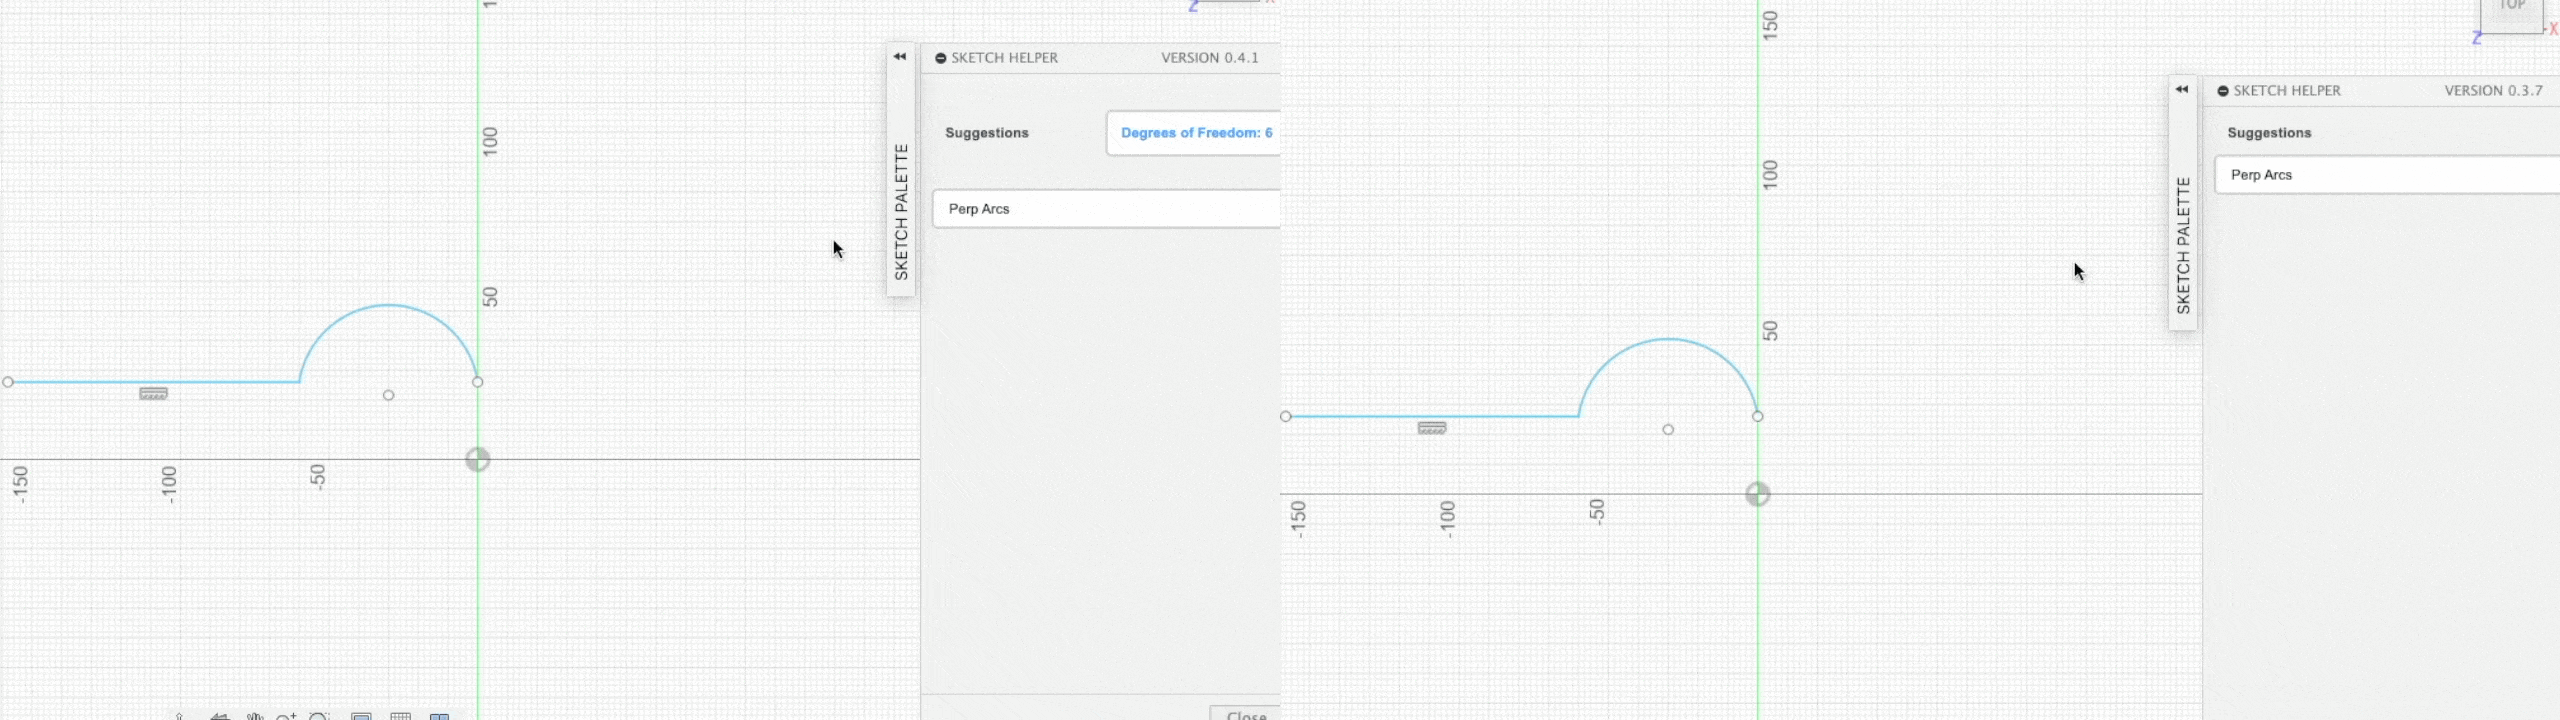This screenshot has height=720, width=2560.
Task: Collapse the palette arrows in the version 0.4.1 window
Action: coord(900,57)
